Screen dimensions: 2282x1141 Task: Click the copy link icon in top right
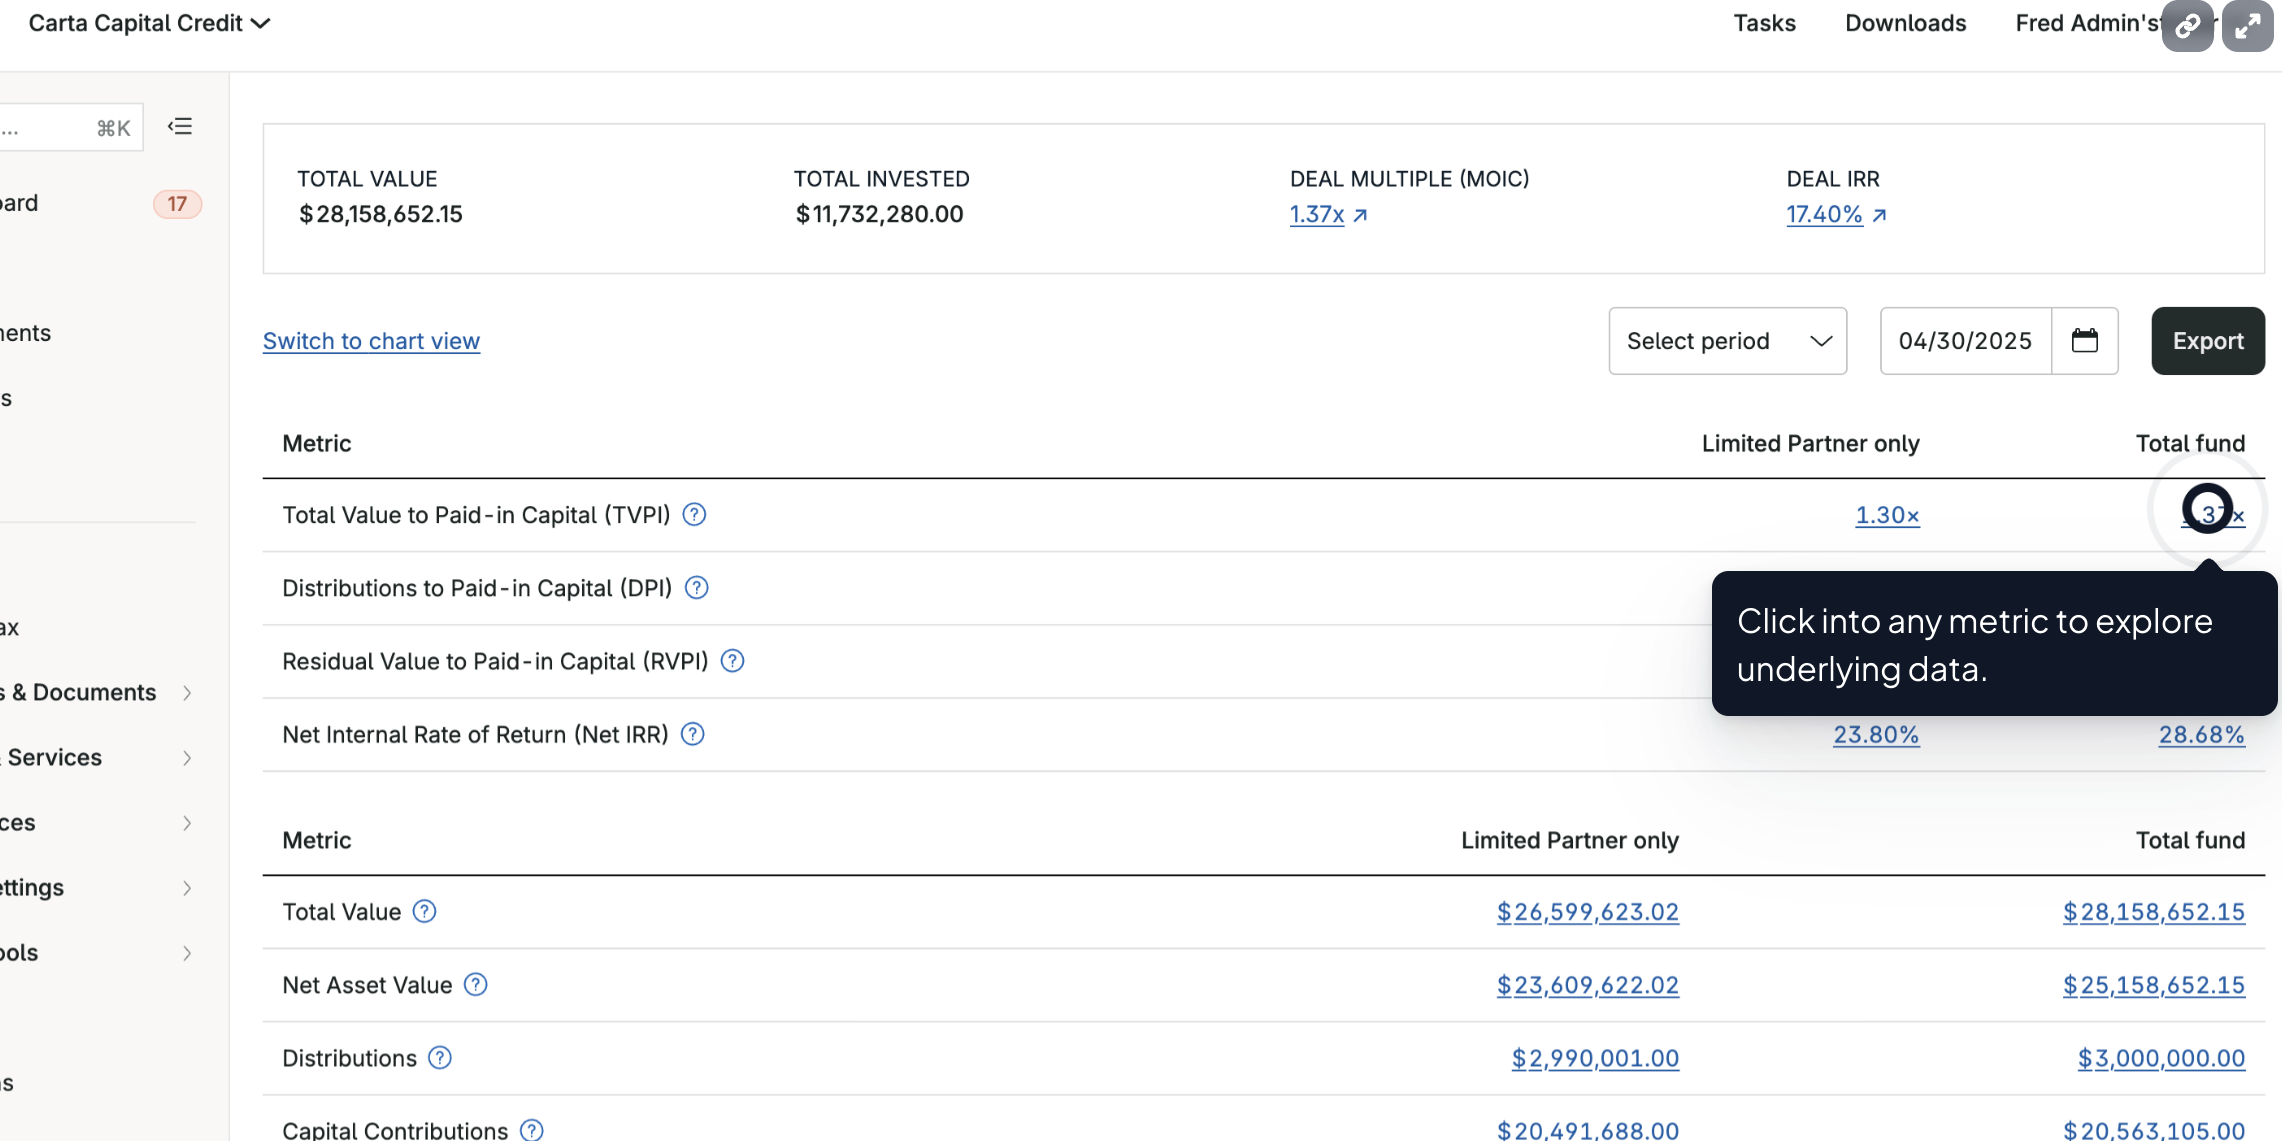[2188, 25]
